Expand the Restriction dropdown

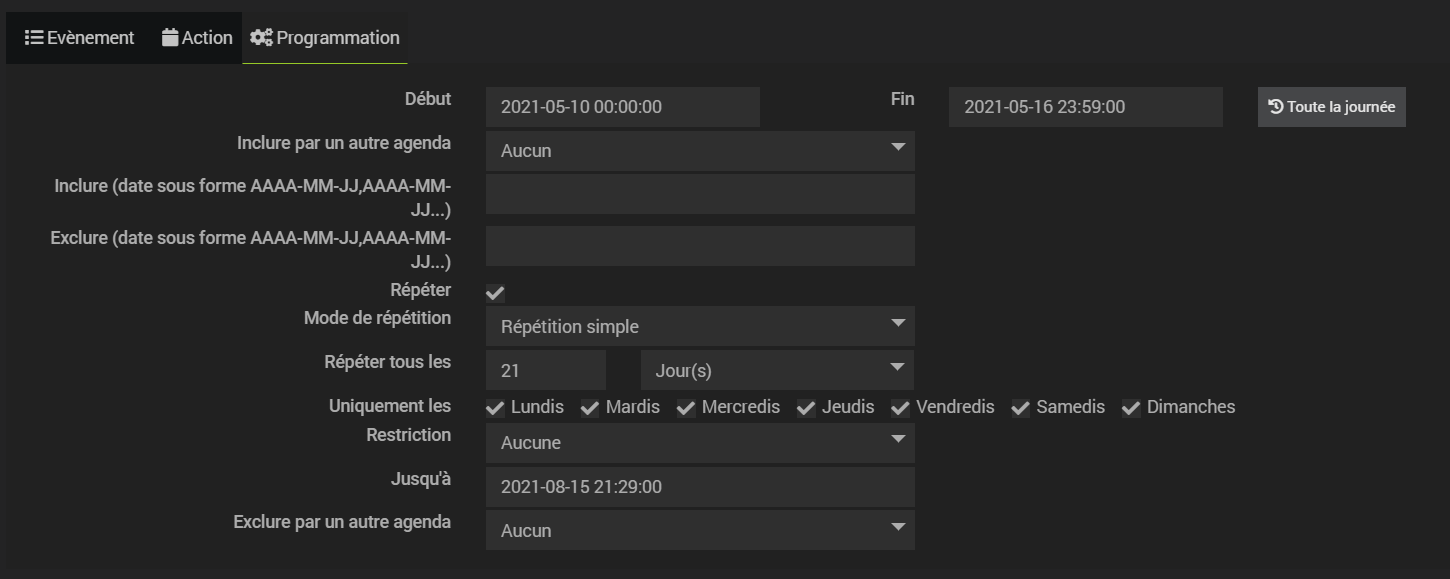pos(700,443)
